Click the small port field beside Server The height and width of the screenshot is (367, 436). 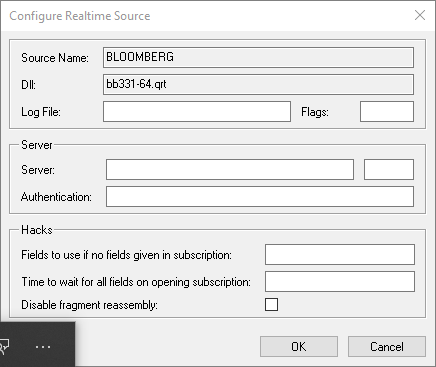(389, 169)
